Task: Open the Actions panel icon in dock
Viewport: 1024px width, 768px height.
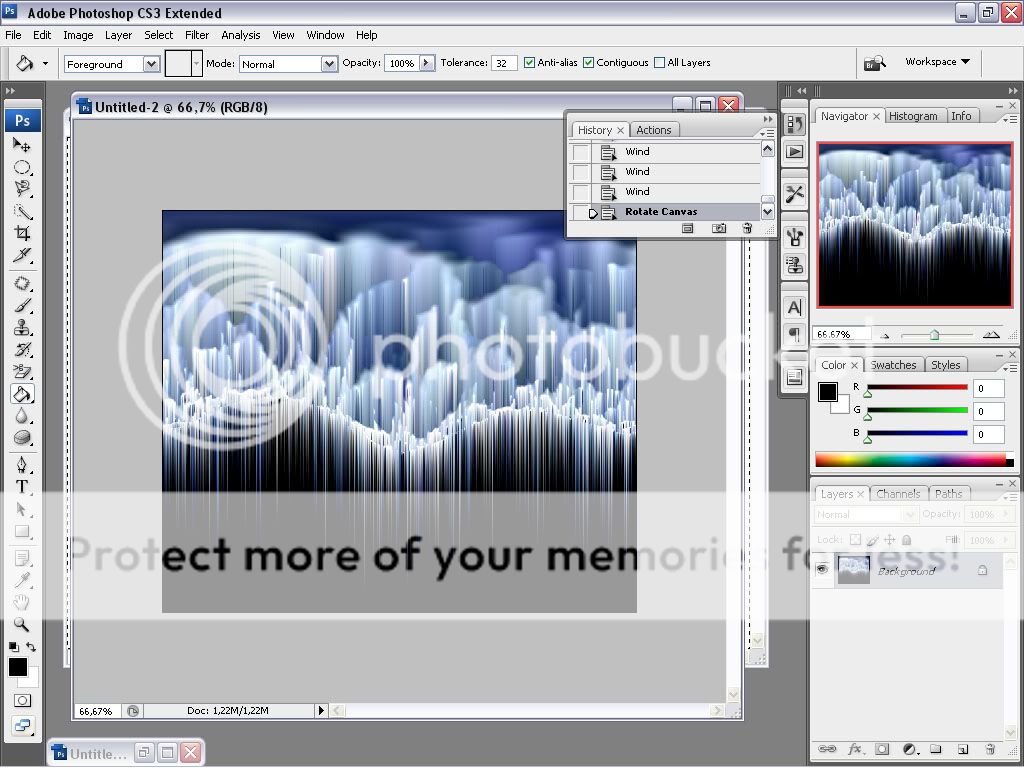Action: pyautogui.click(x=794, y=152)
